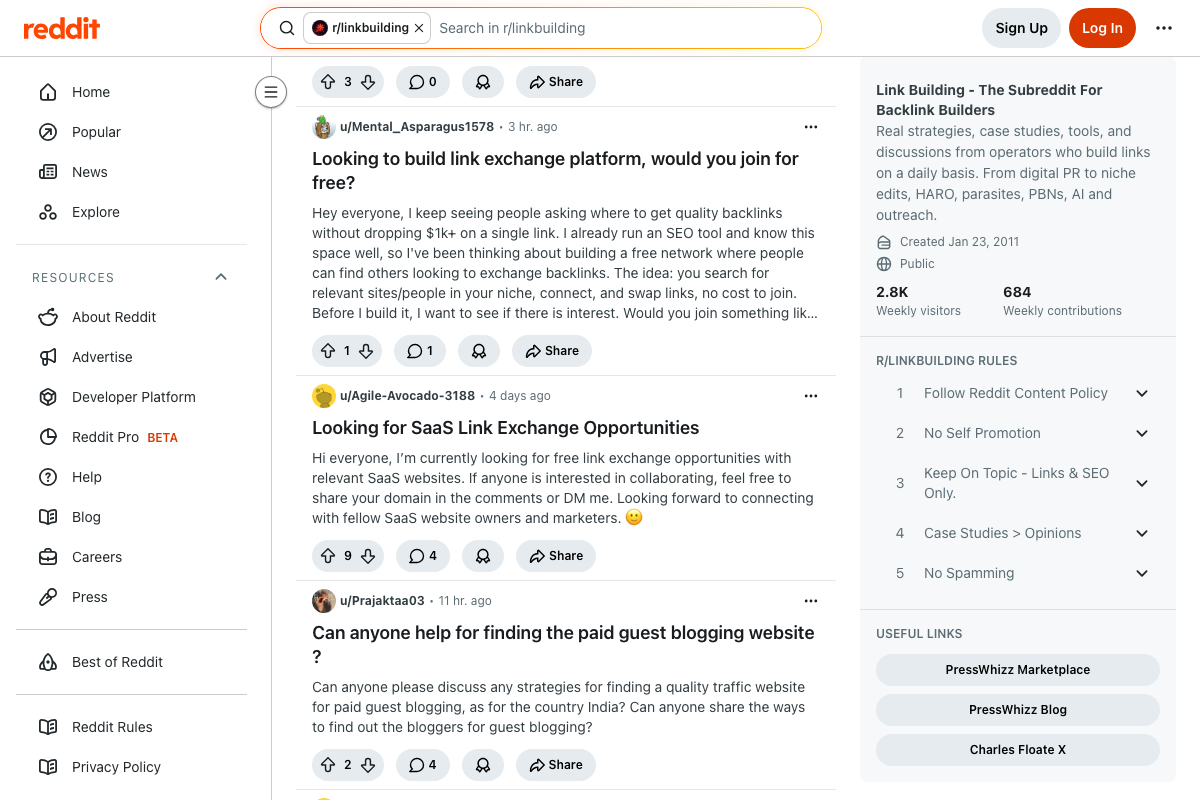View user Agile-Avocado-3188 profile
This screenshot has width=1200, height=800.
(407, 396)
